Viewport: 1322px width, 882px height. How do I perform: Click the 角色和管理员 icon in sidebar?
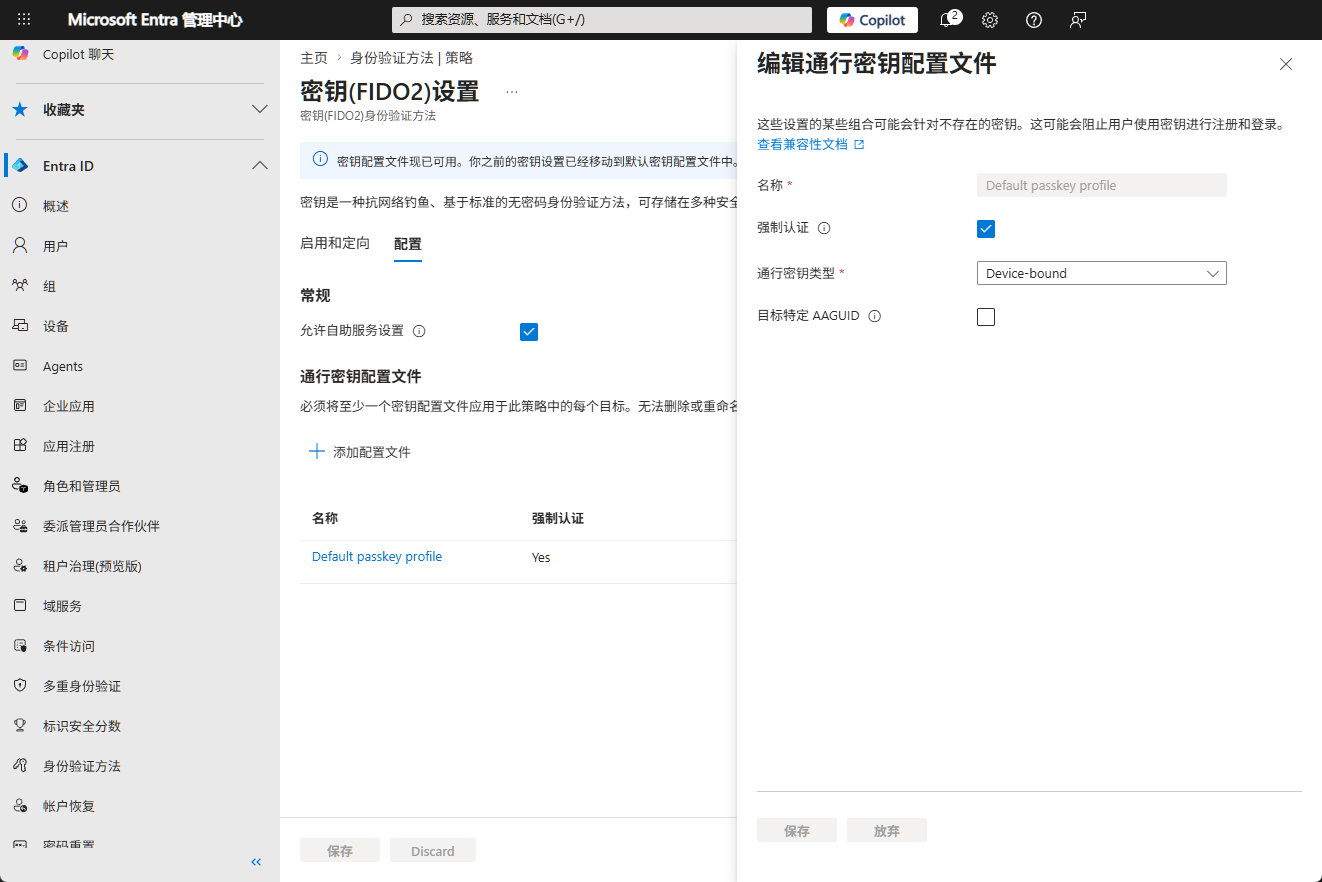(x=20, y=486)
